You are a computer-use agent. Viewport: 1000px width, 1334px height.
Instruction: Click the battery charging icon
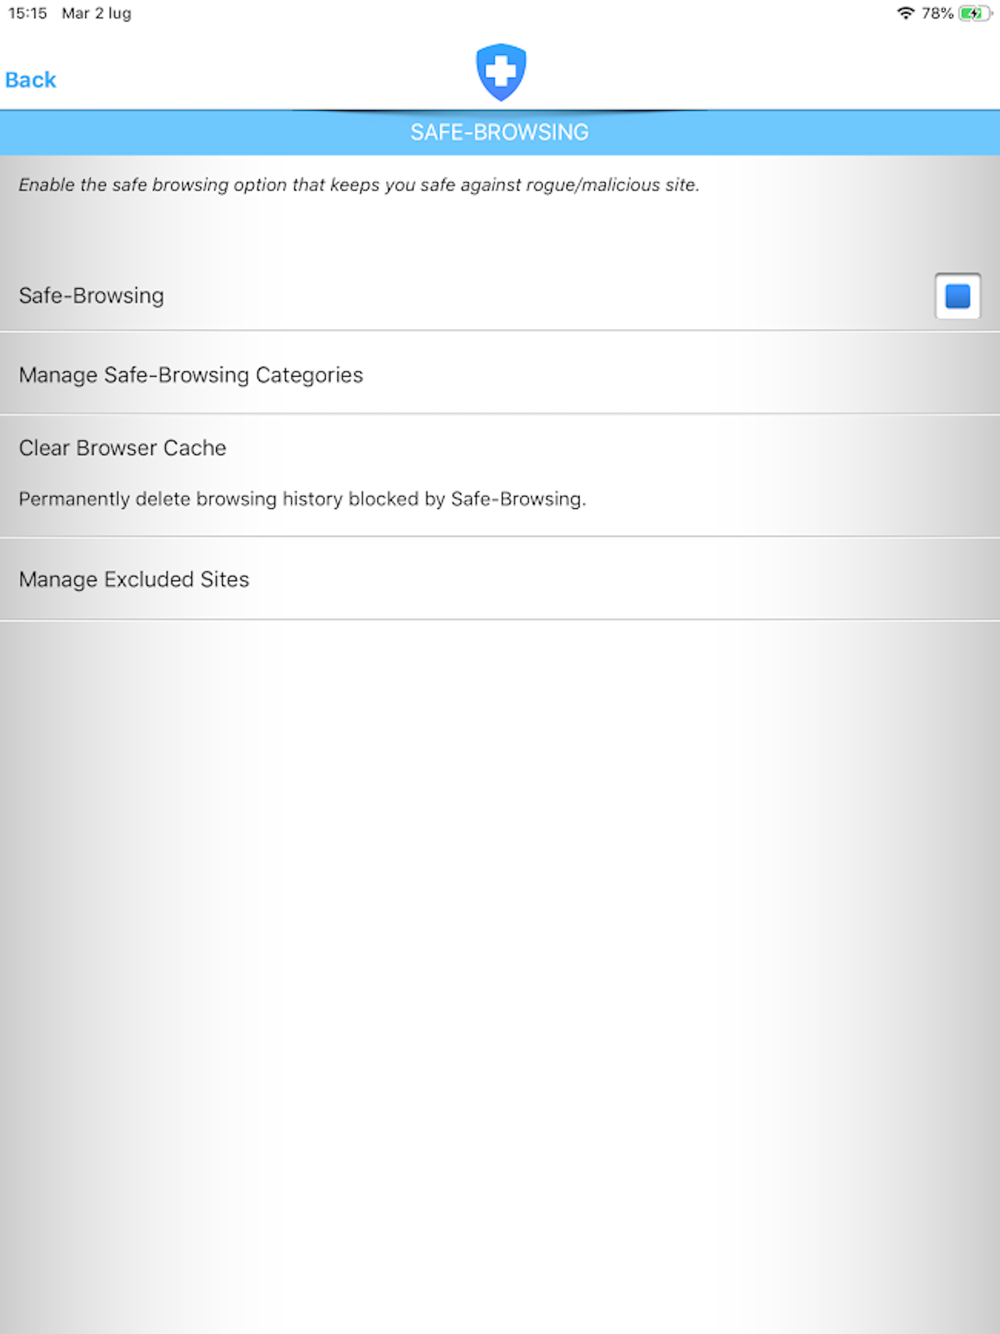(974, 13)
